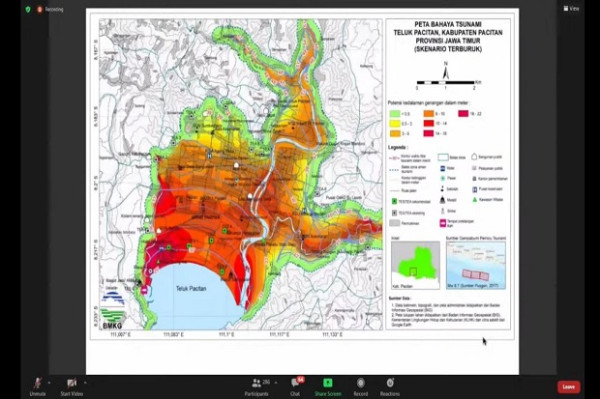The width and height of the screenshot is (600, 399).
Task: Click the Sirine legend icon
Action: coord(443,211)
